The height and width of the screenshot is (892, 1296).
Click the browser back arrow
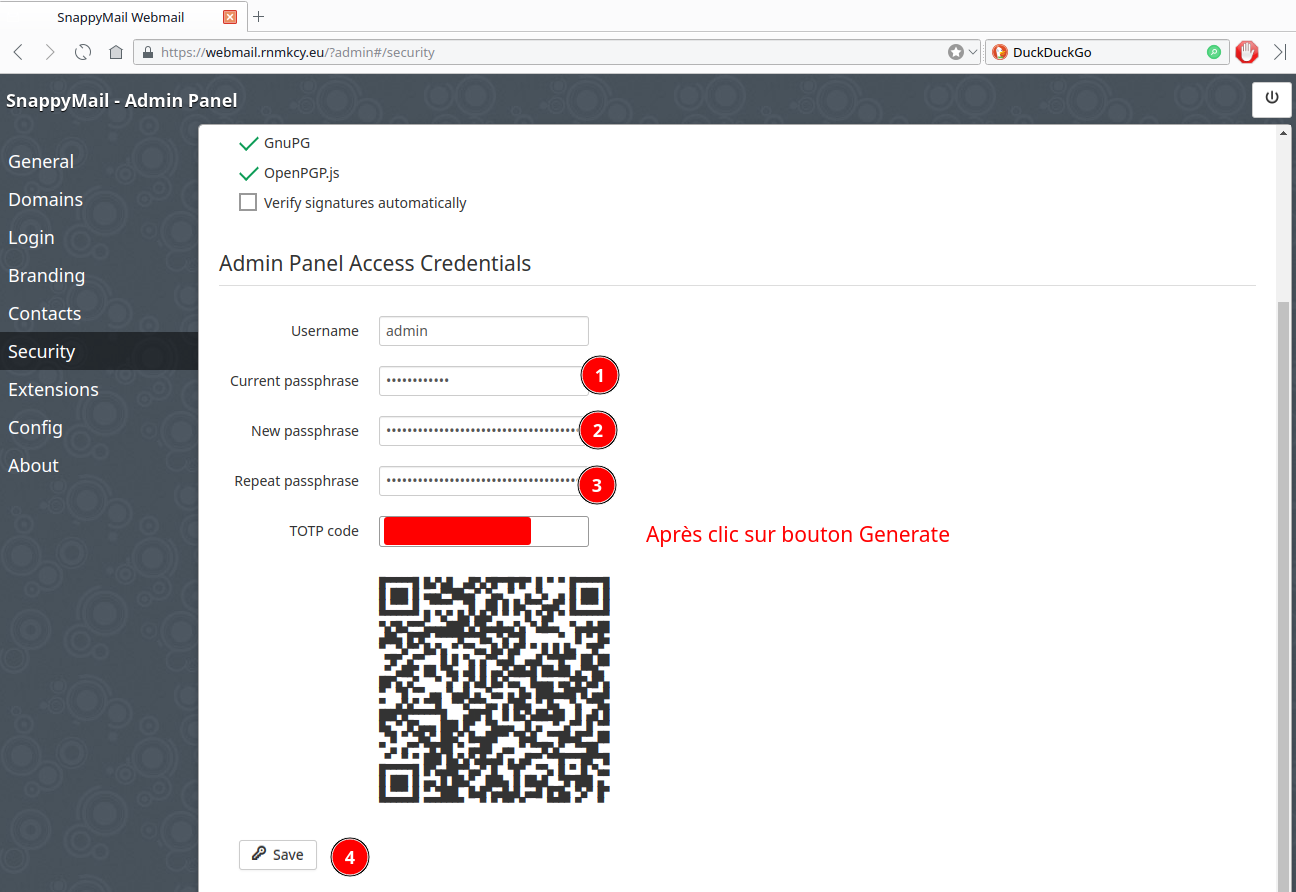(x=19, y=52)
